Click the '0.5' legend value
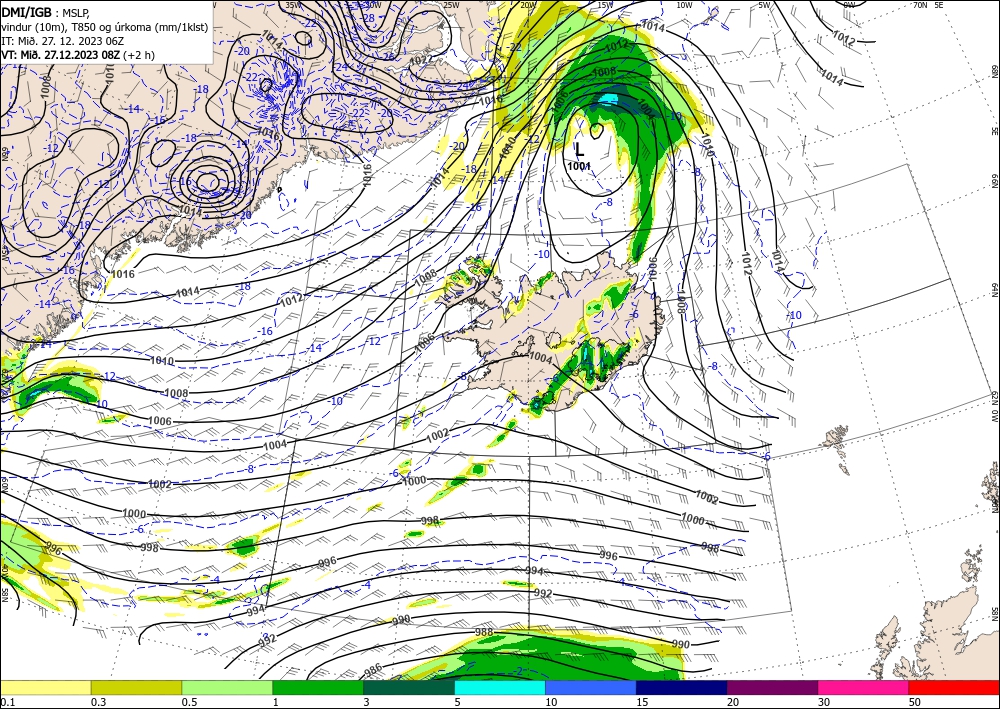 pyautogui.click(x=189, y=702)
